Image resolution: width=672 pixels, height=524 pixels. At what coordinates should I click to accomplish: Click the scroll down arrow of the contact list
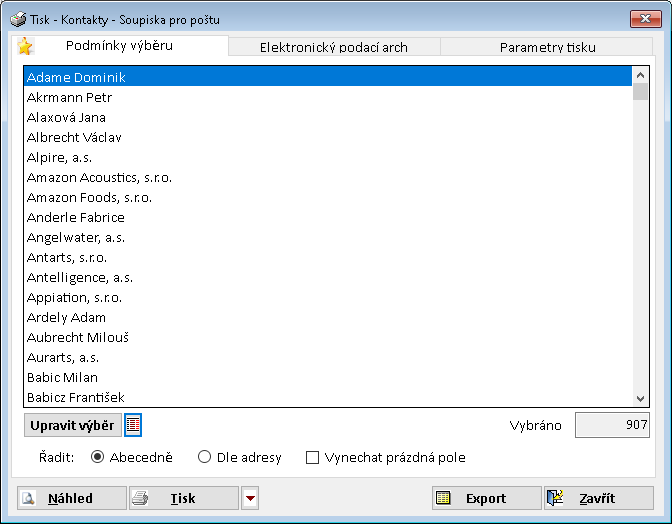[x=641, y=397]
